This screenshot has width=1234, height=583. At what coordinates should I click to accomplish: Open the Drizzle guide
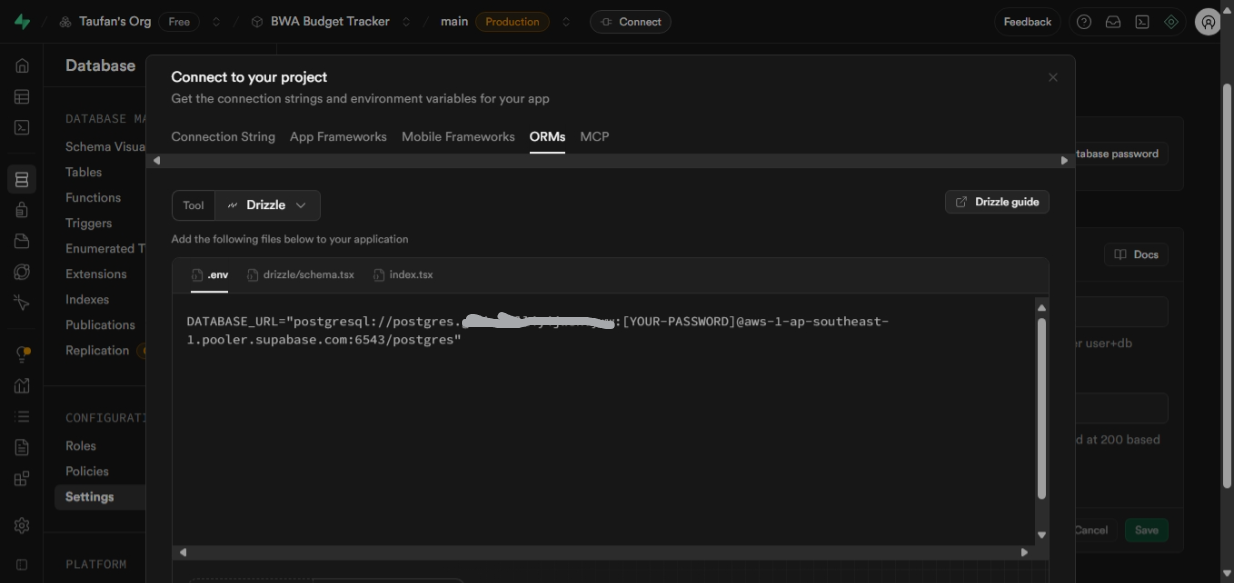click(x=997, y=201)
